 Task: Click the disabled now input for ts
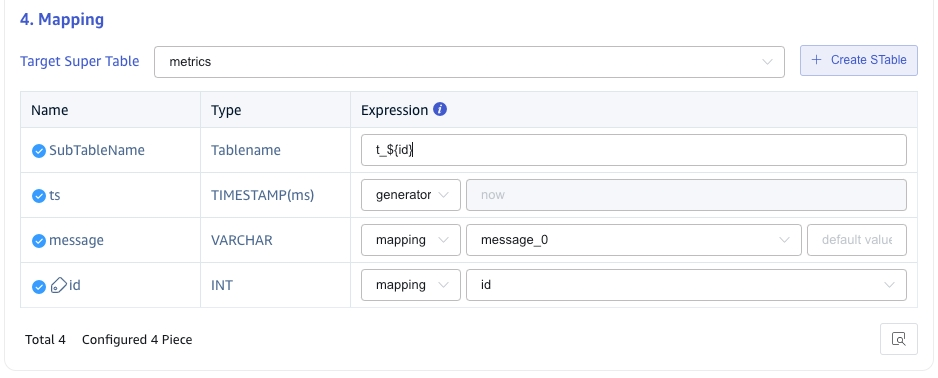click(x=686, y=195)
